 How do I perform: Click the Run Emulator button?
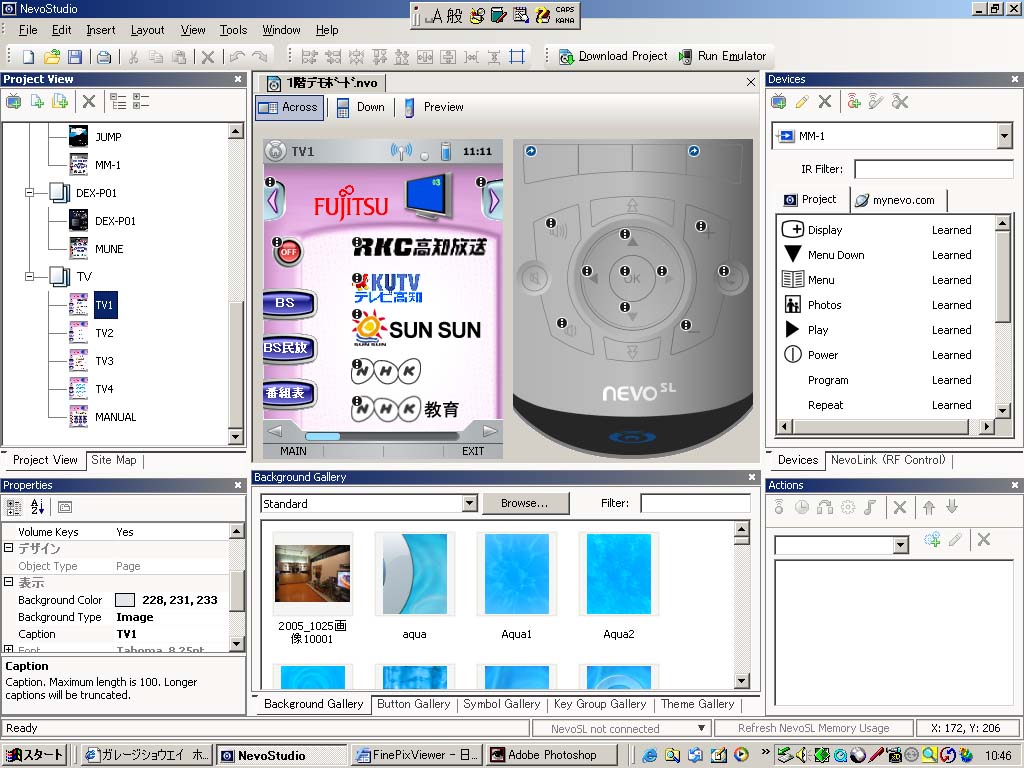(x=722, y=56)
